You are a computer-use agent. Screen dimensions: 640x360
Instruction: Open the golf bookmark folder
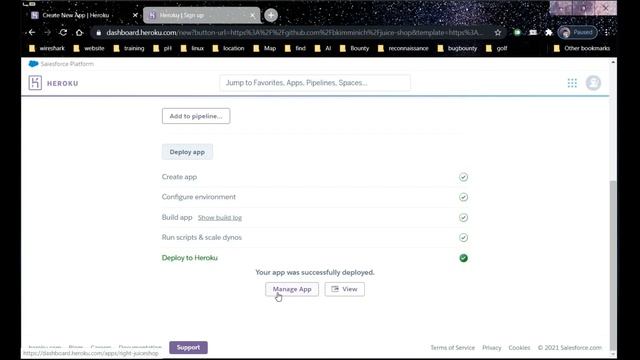click(x=497, y=48)
